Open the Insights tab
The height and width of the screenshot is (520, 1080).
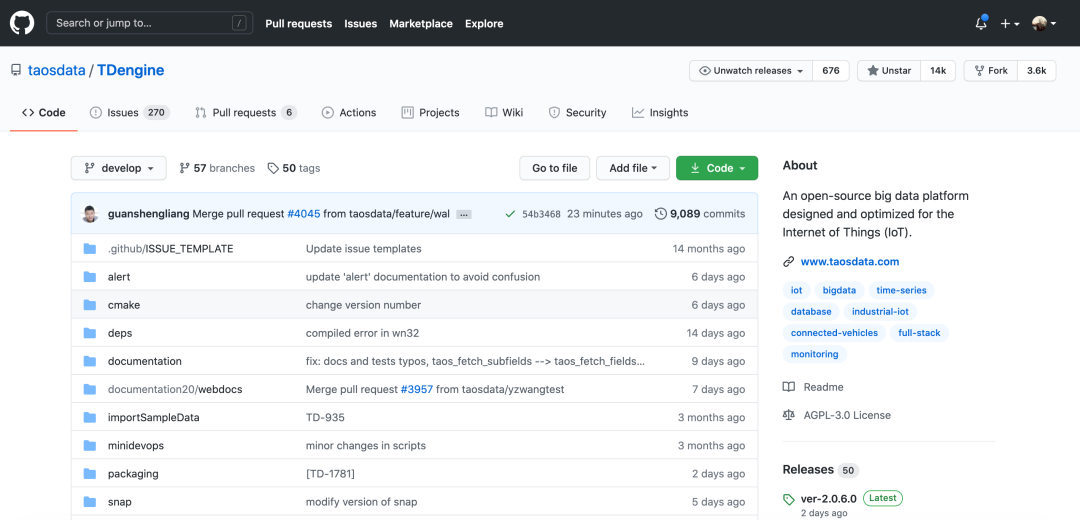tap(660, 113)
